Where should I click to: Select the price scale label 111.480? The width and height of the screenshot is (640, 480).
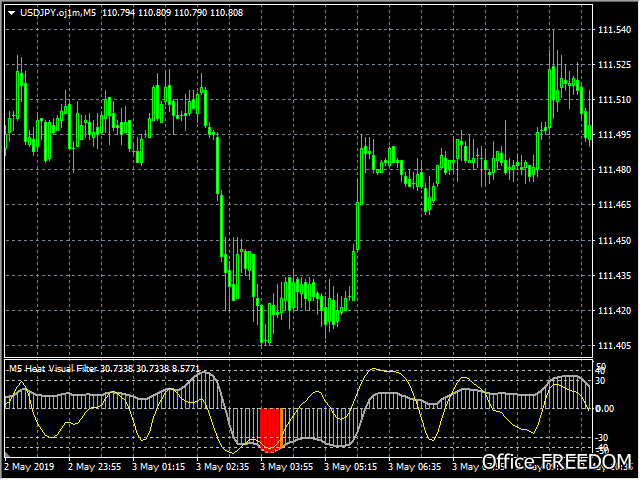click(x=614, y=169)
